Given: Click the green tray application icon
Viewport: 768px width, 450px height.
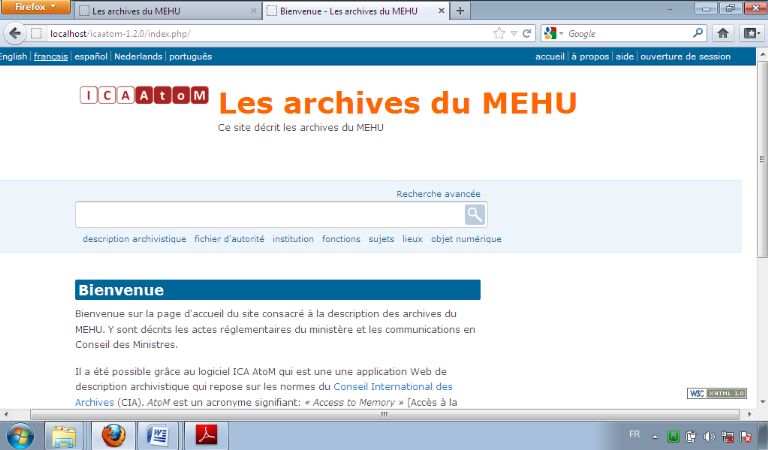Looking at the screenshot, I should click(673, 436).
